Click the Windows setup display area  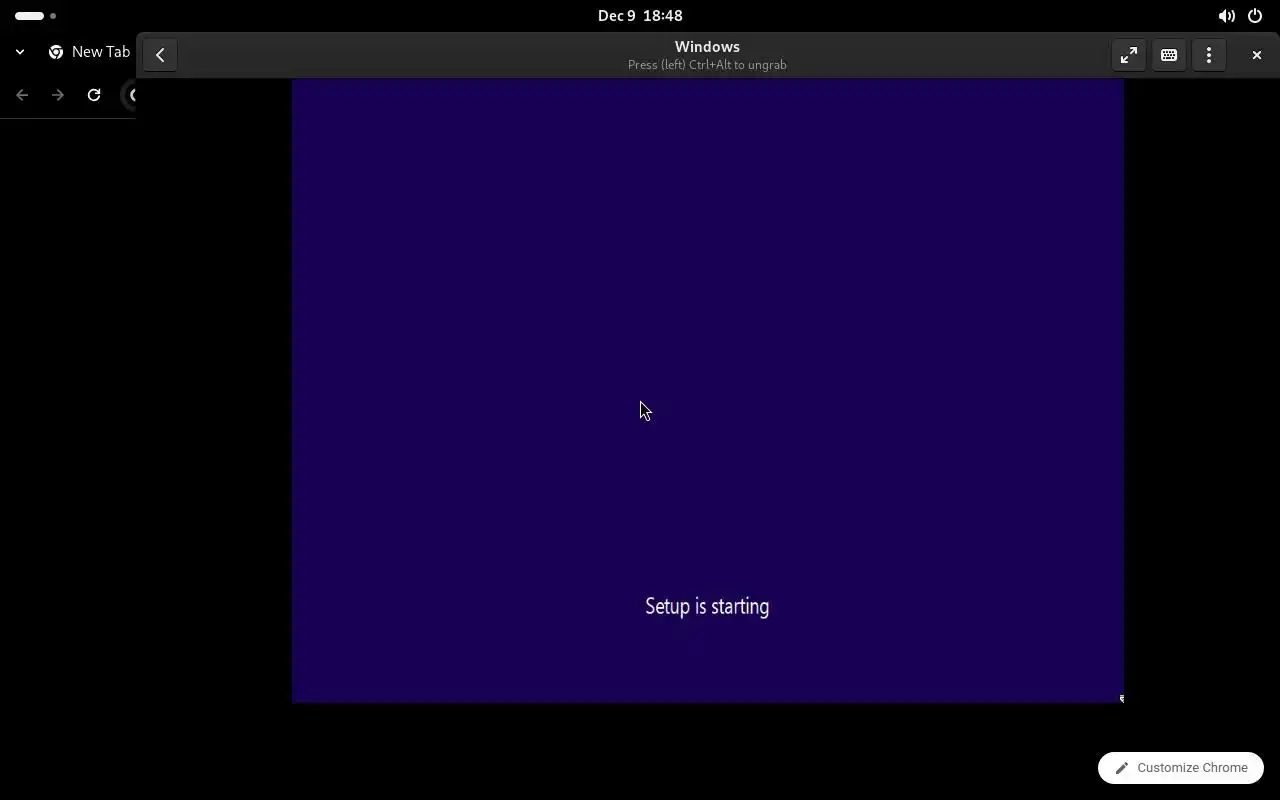point(708,391)
